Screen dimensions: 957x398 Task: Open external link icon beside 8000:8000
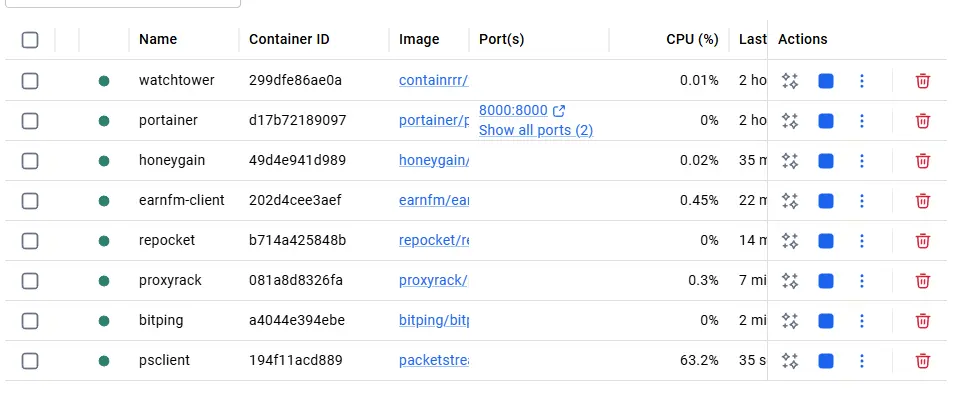[x=558, y=110]
